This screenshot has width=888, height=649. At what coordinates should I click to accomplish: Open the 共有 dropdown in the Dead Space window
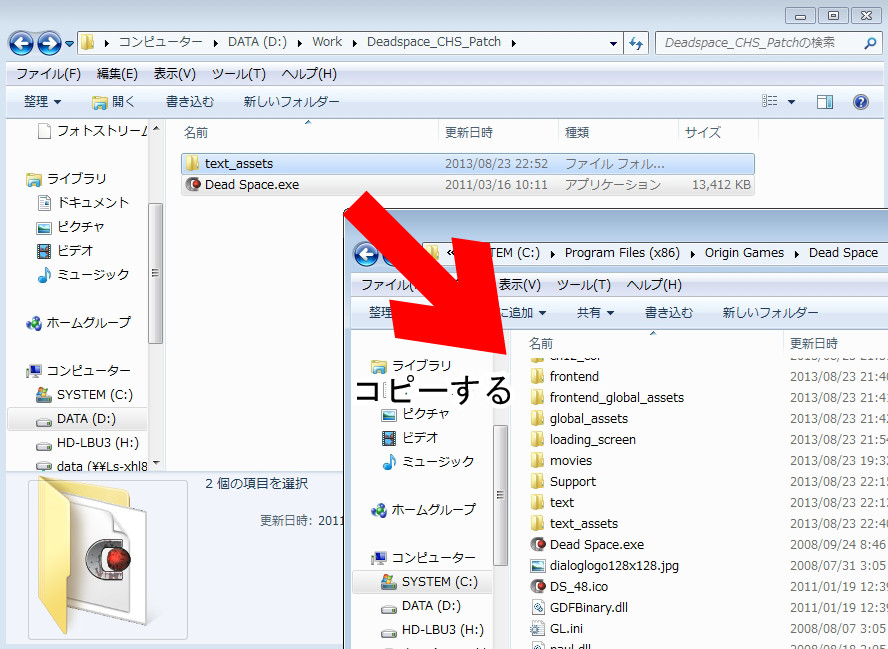pyautogui.click(x=595, y=313)
